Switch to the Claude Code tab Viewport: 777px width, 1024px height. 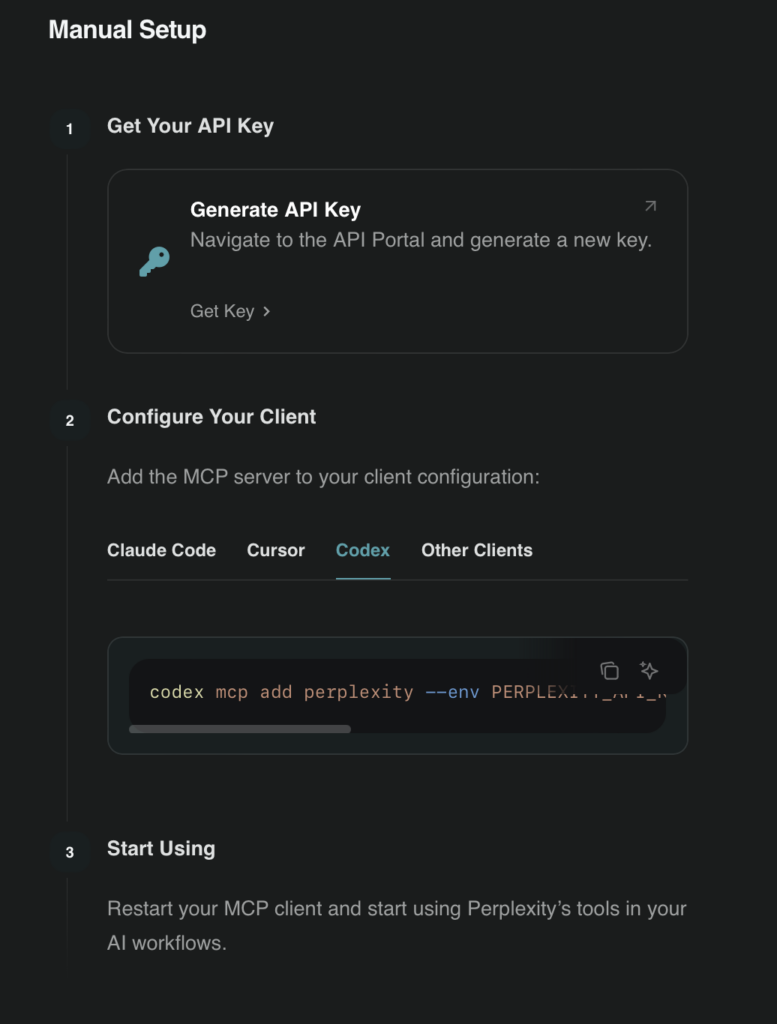161,550
